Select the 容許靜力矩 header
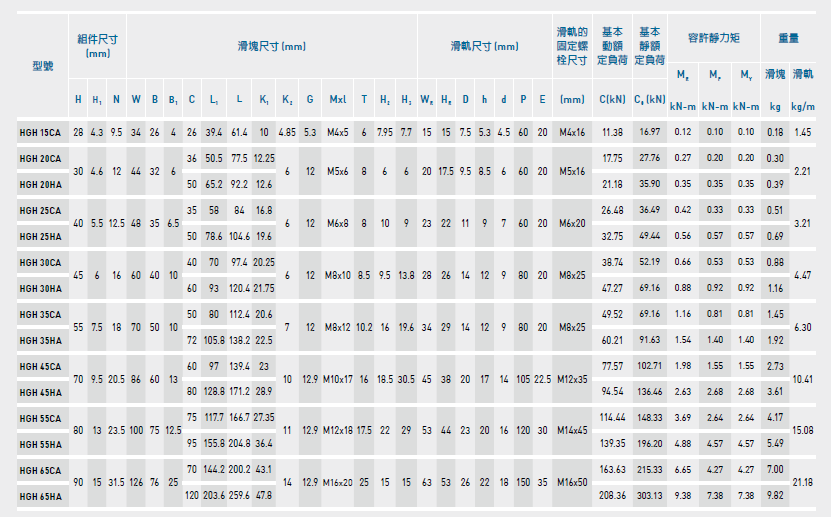 pos(713,38)
